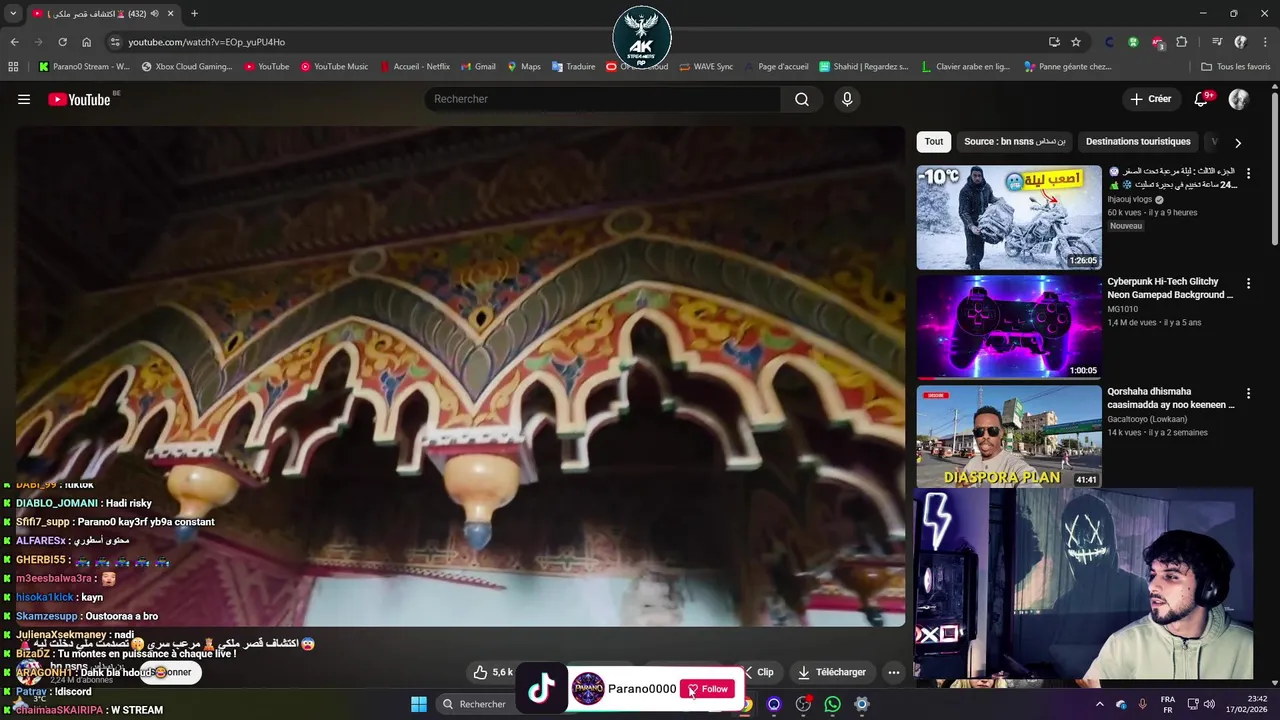The image size is (1280, 720).
Task: Go to the YouTube home logo
Action: click(79, 99)
